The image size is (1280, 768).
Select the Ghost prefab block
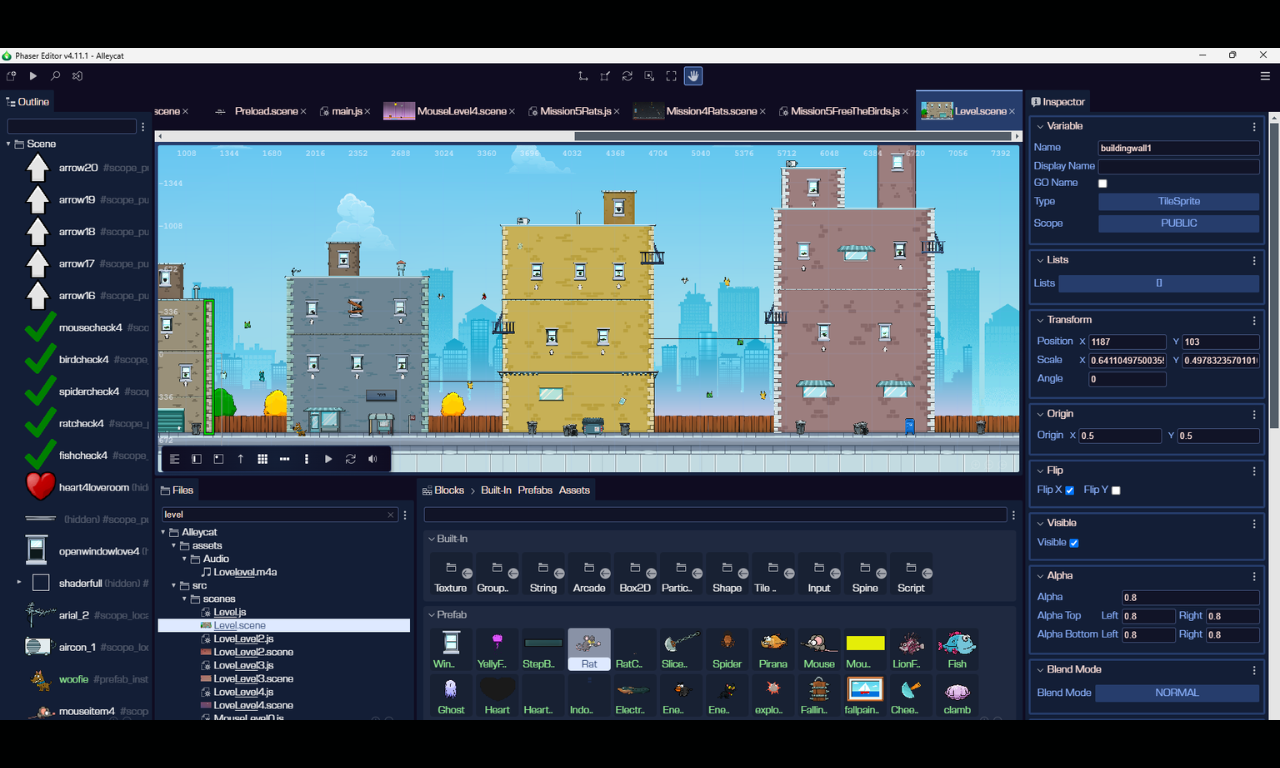pos(451,695)
